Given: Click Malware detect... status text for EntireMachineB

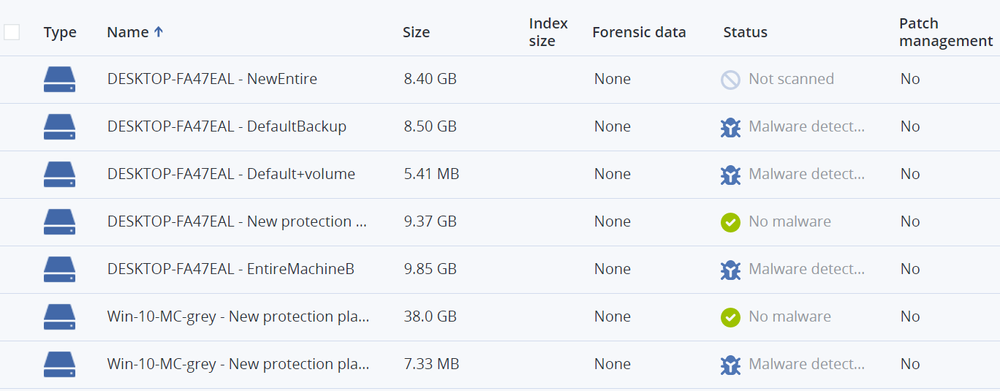Looking at the screenshot, I should [807, 269].
